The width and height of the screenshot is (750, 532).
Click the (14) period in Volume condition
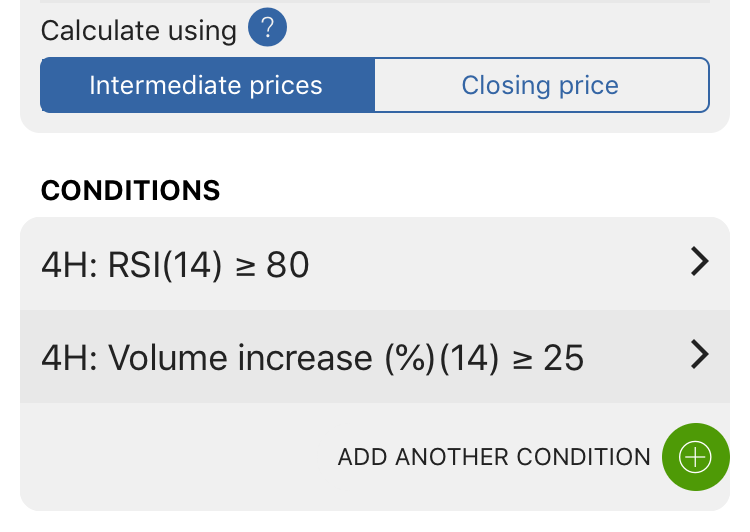(x=469, y=358)
